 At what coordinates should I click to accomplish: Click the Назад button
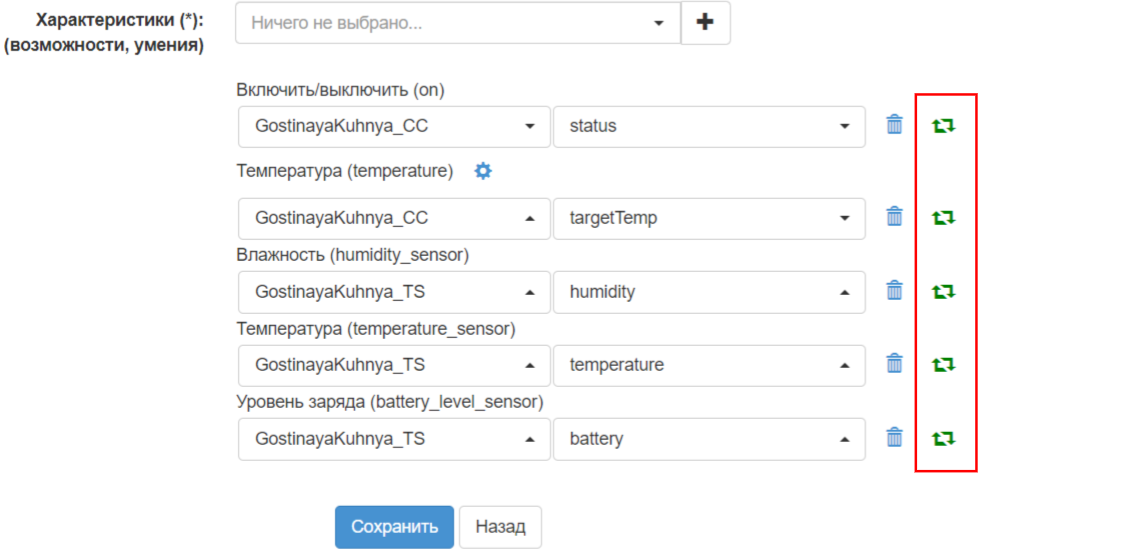[x=501, y=527]
